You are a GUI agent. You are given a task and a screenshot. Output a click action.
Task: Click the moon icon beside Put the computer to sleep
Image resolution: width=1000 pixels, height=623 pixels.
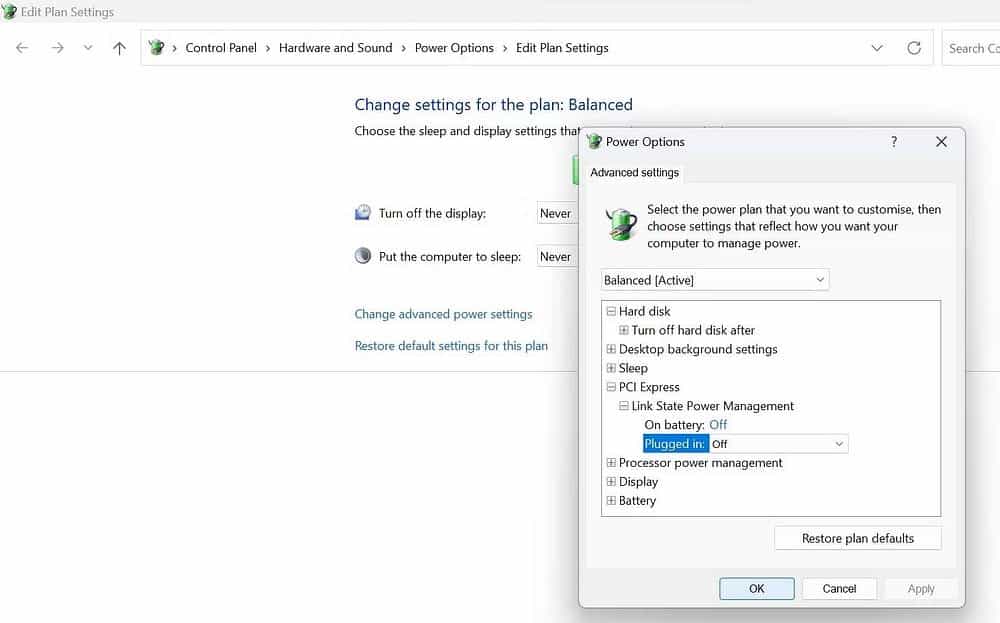point(362,256)
